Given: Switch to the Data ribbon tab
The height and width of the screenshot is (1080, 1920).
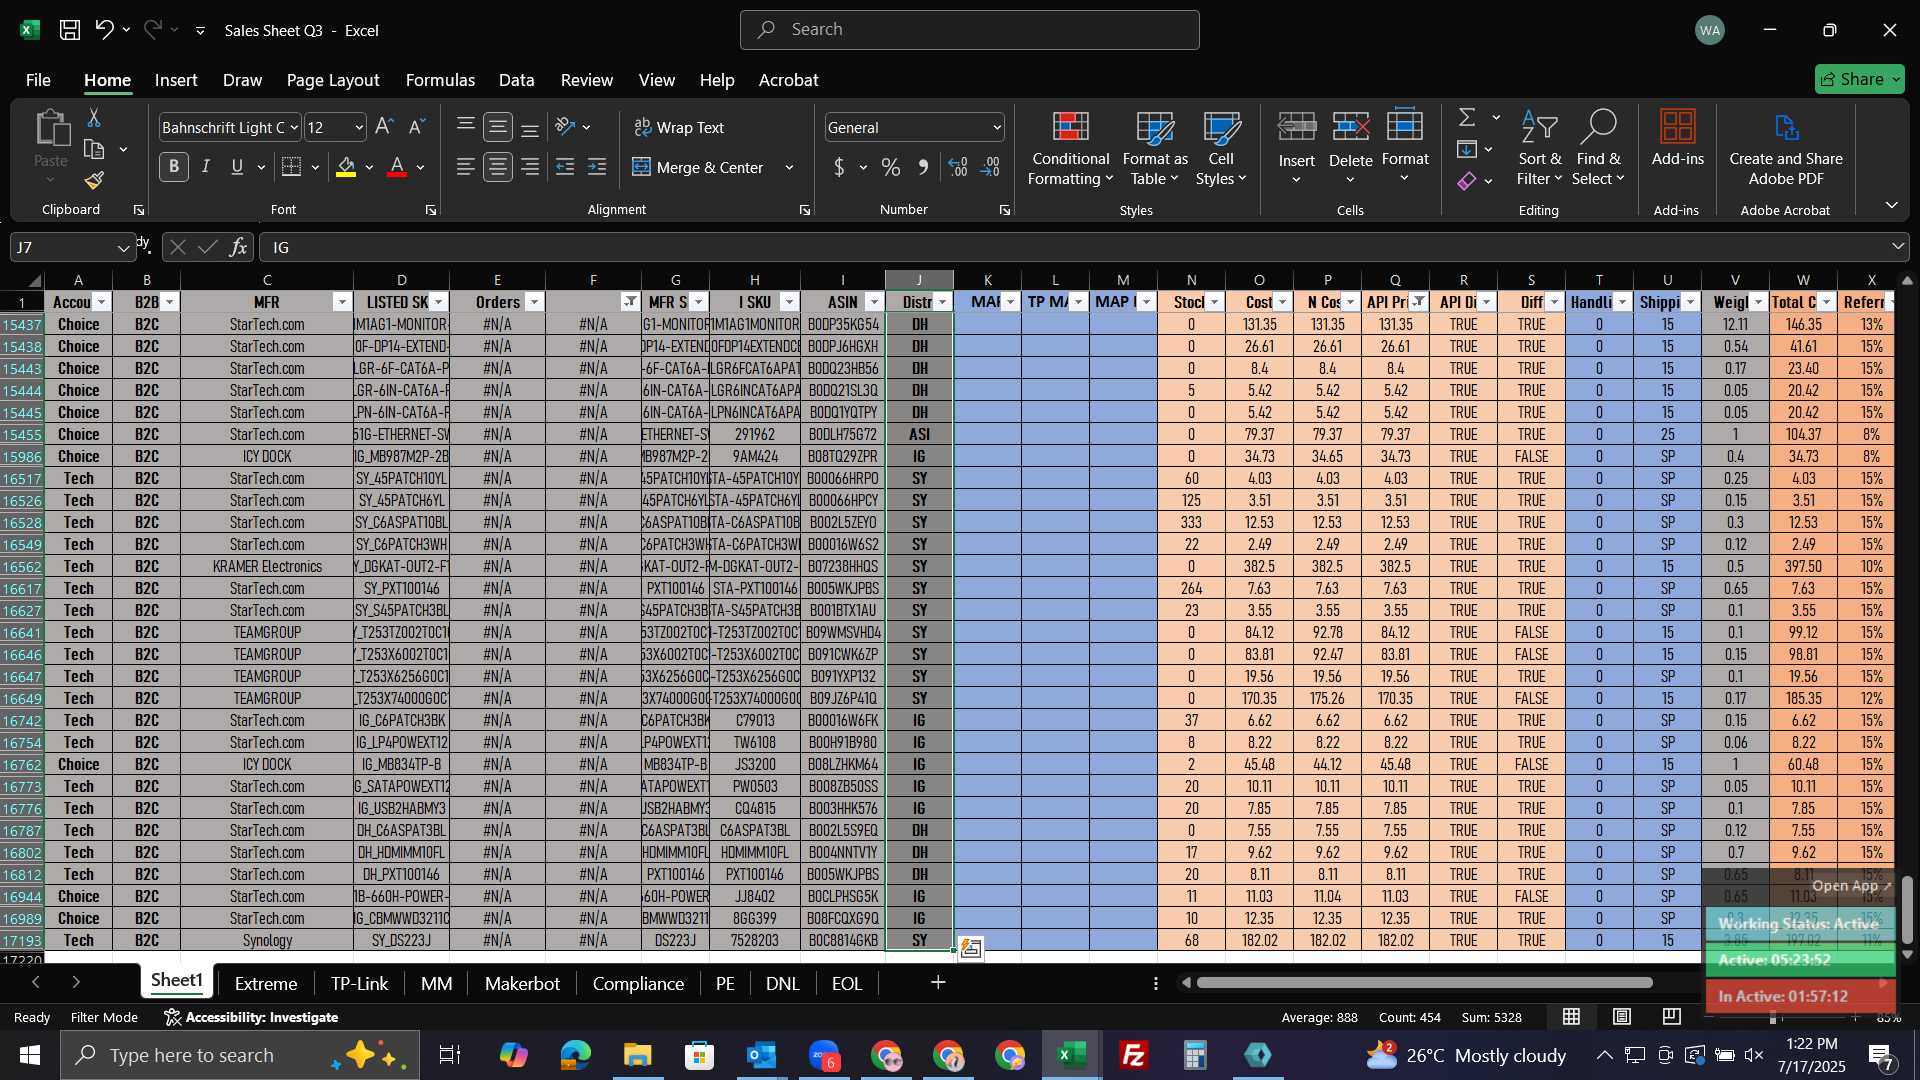Looking at the screenshot, I should 516,80.
